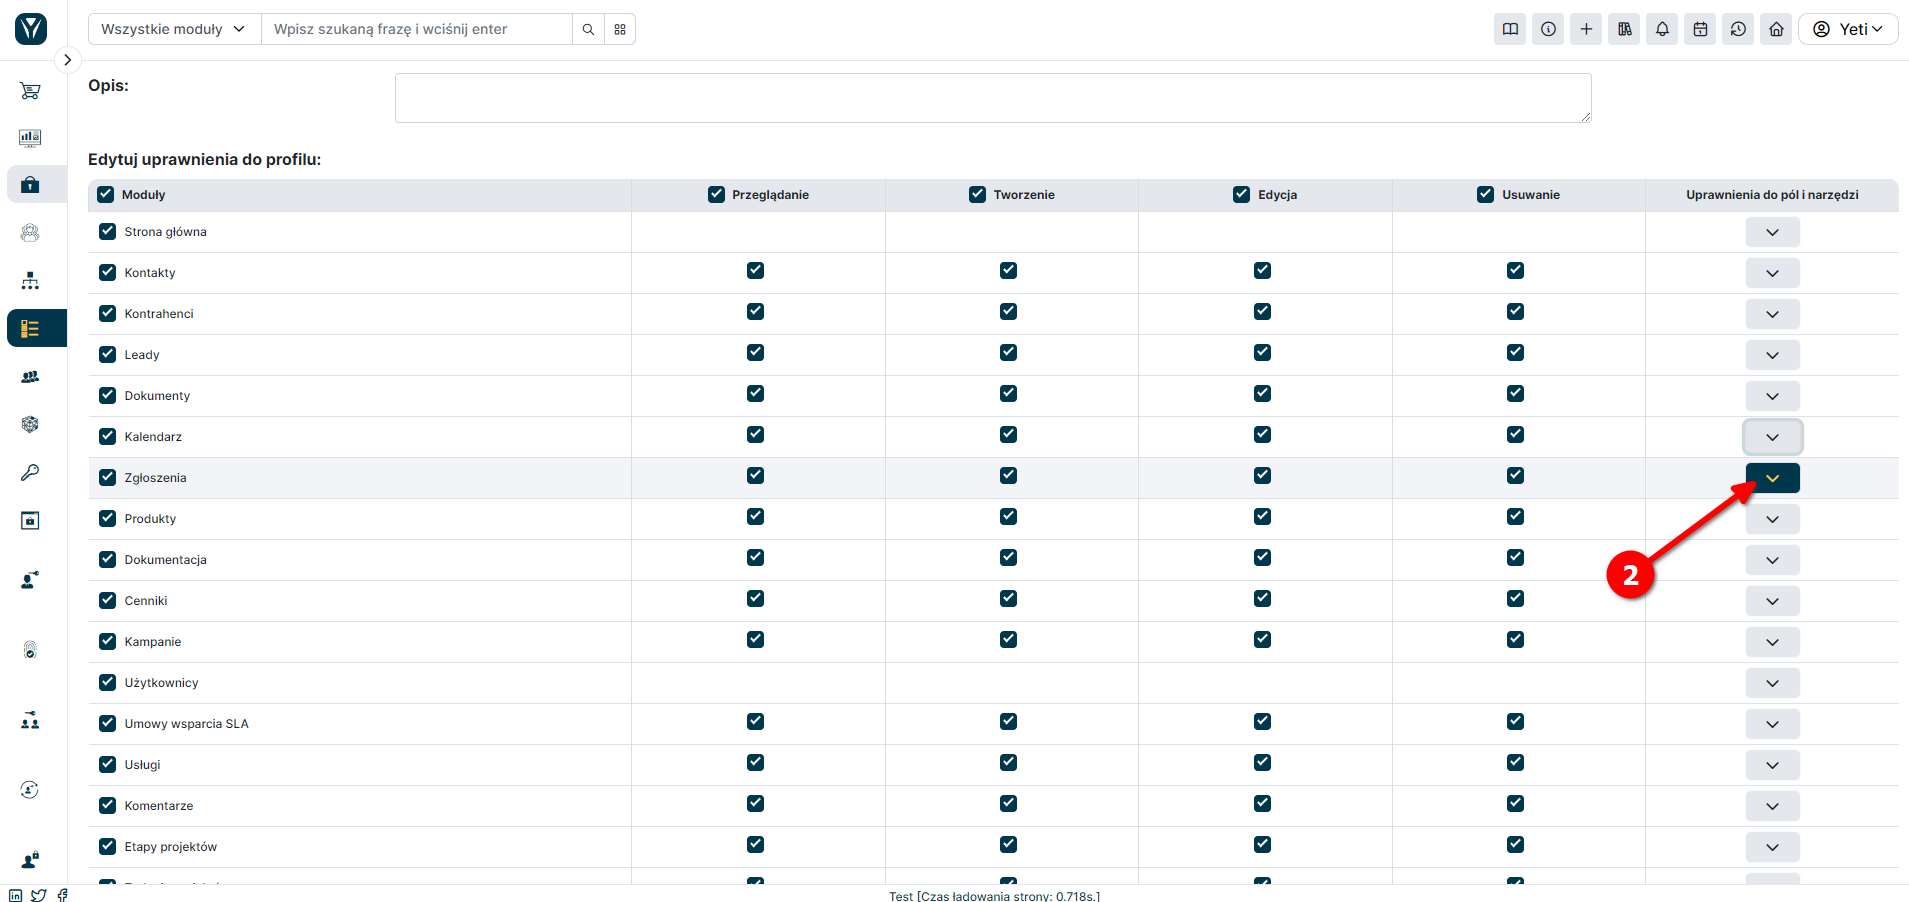Click the Komentarze module label
Viewport: 1909px width, 902px height.
(x=158, y=806)
